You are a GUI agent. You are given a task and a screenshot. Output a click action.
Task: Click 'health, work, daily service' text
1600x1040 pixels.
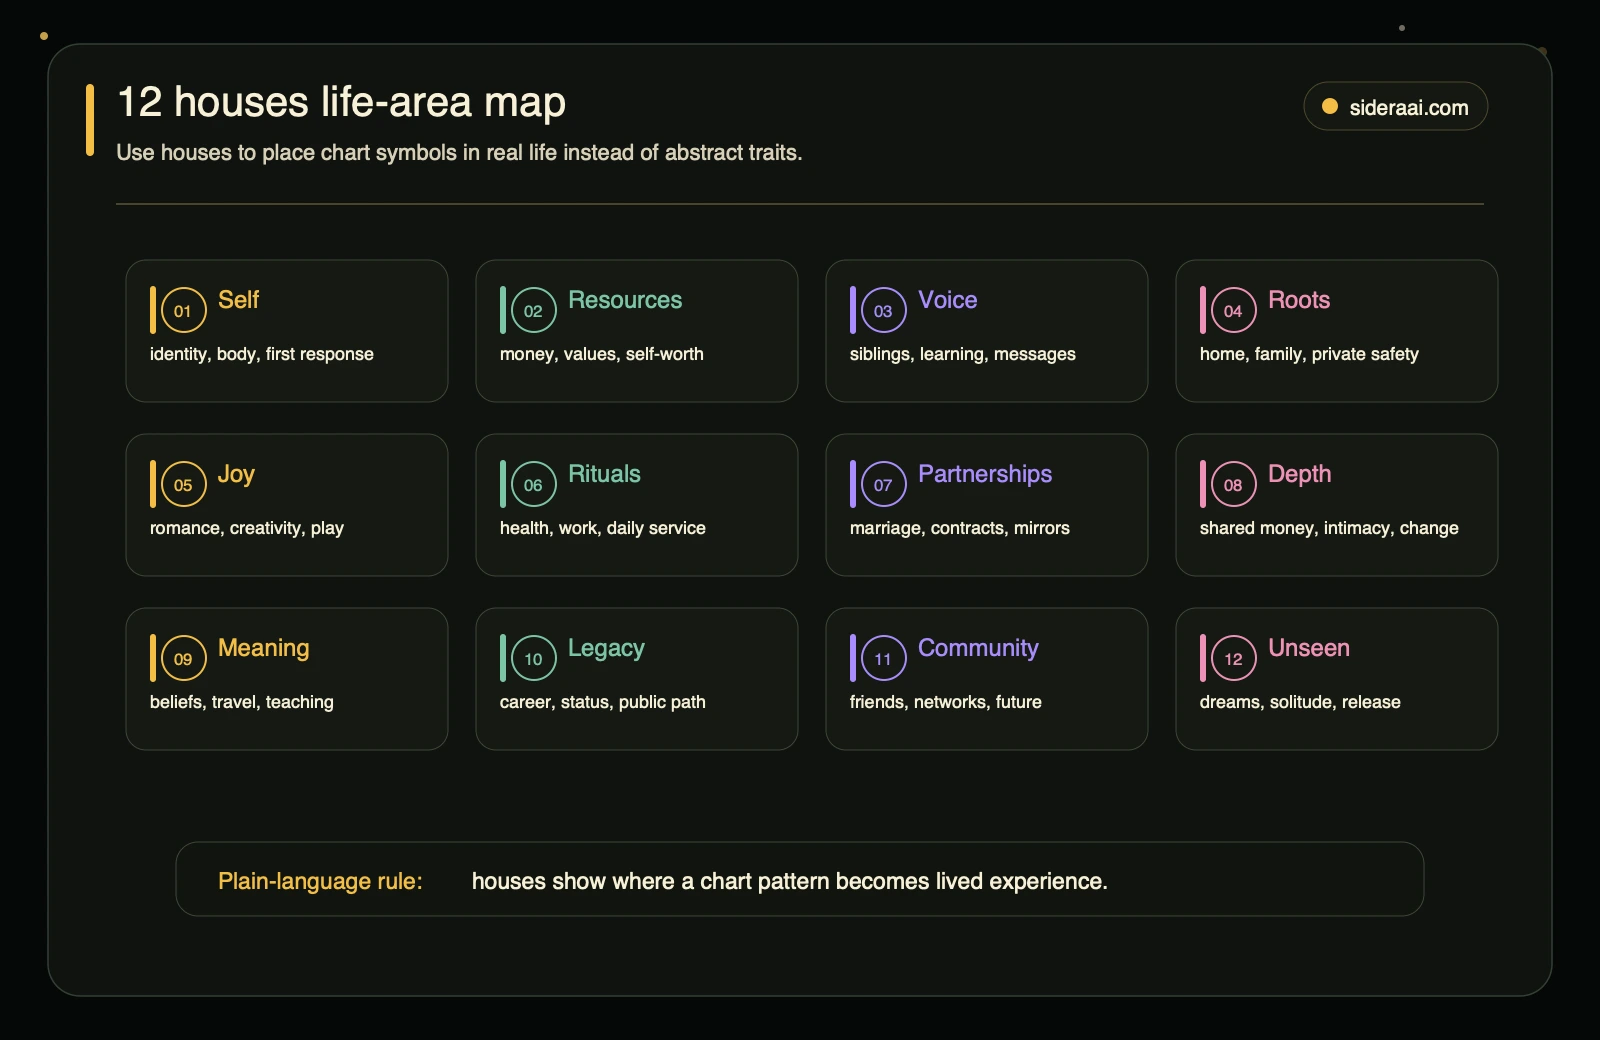[x=602, y=528]
